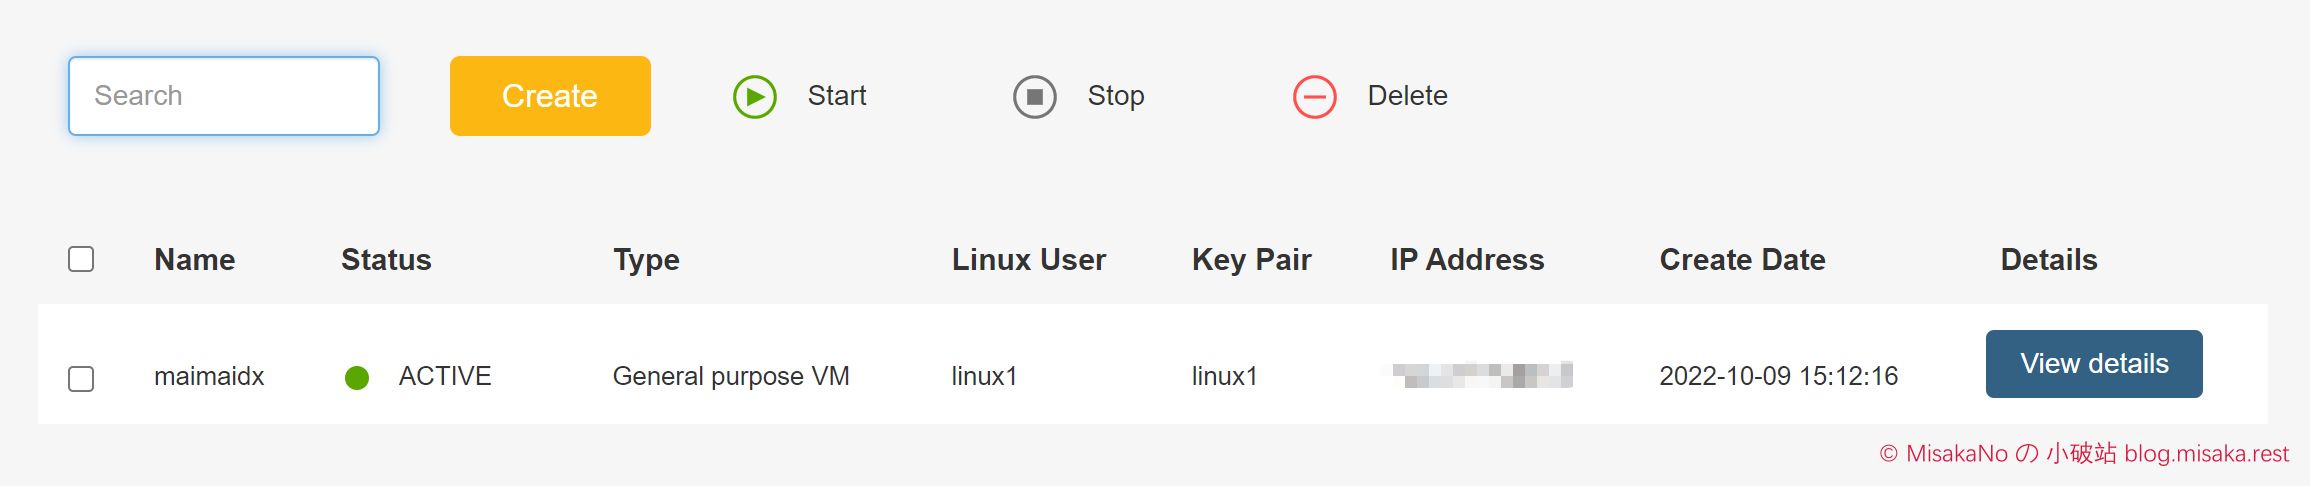Click the Type column header
The image size is (2310, 486).
[x=646, y=260]
